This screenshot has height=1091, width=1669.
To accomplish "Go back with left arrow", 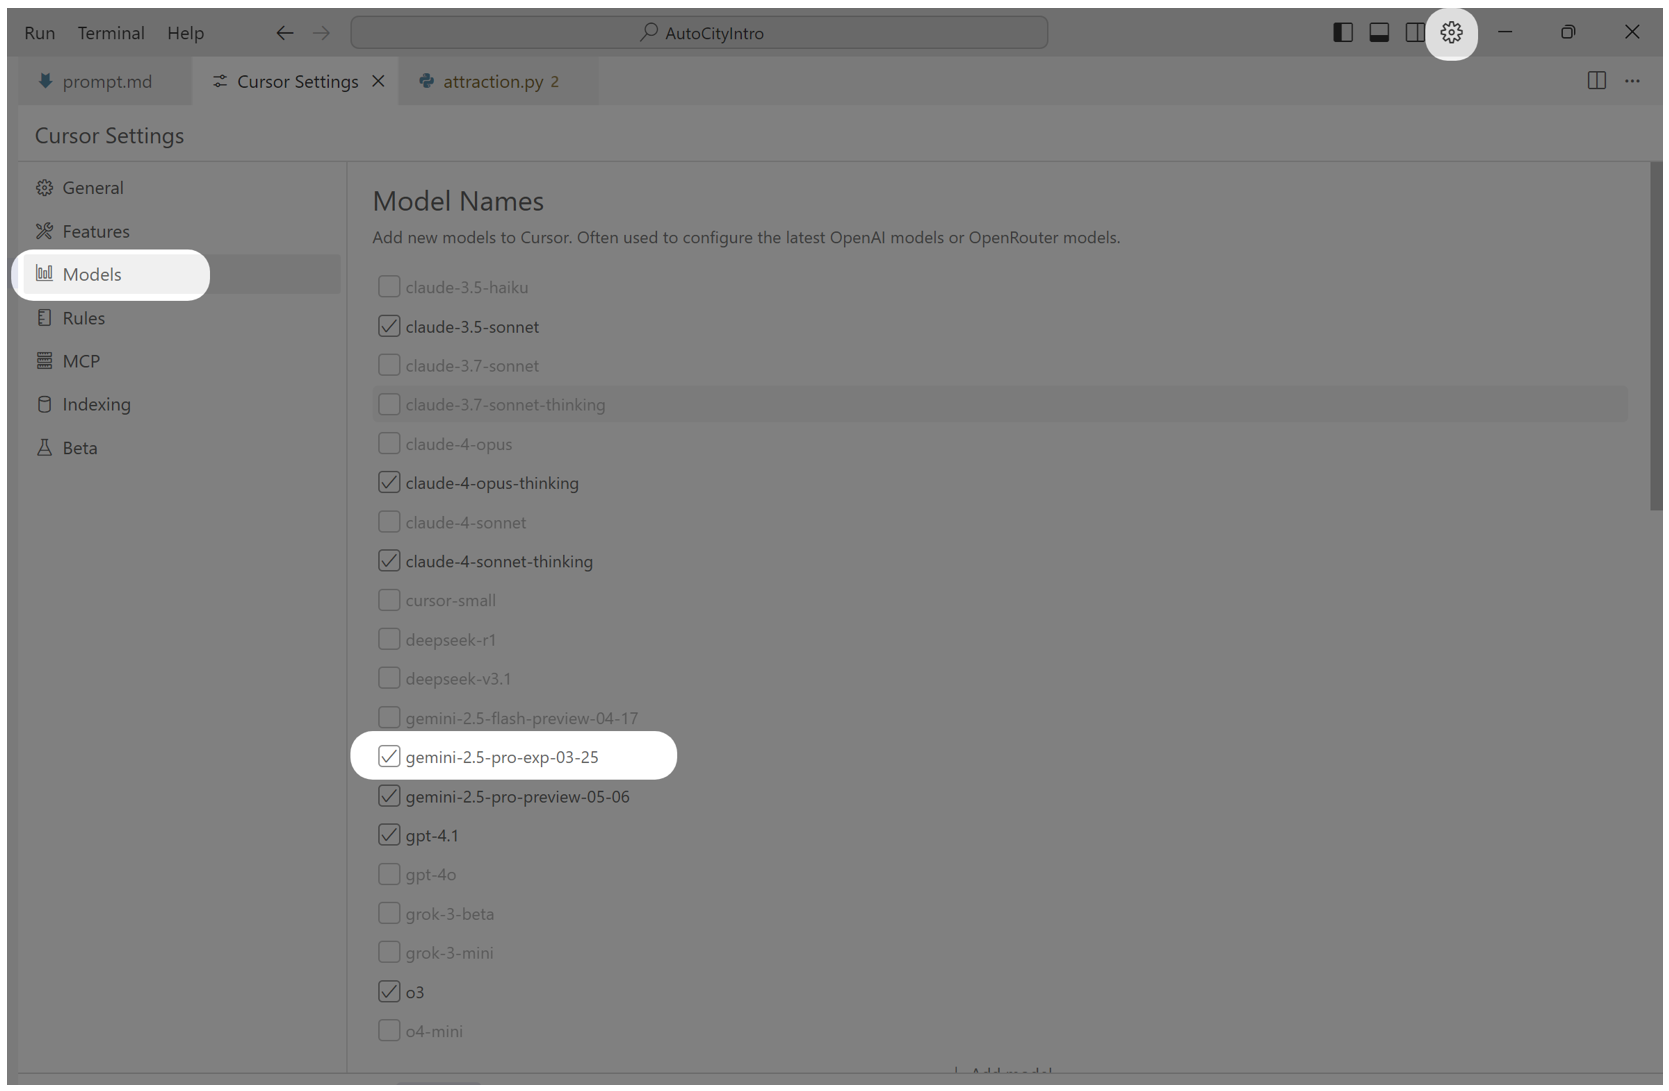I will tap(285, 33).
